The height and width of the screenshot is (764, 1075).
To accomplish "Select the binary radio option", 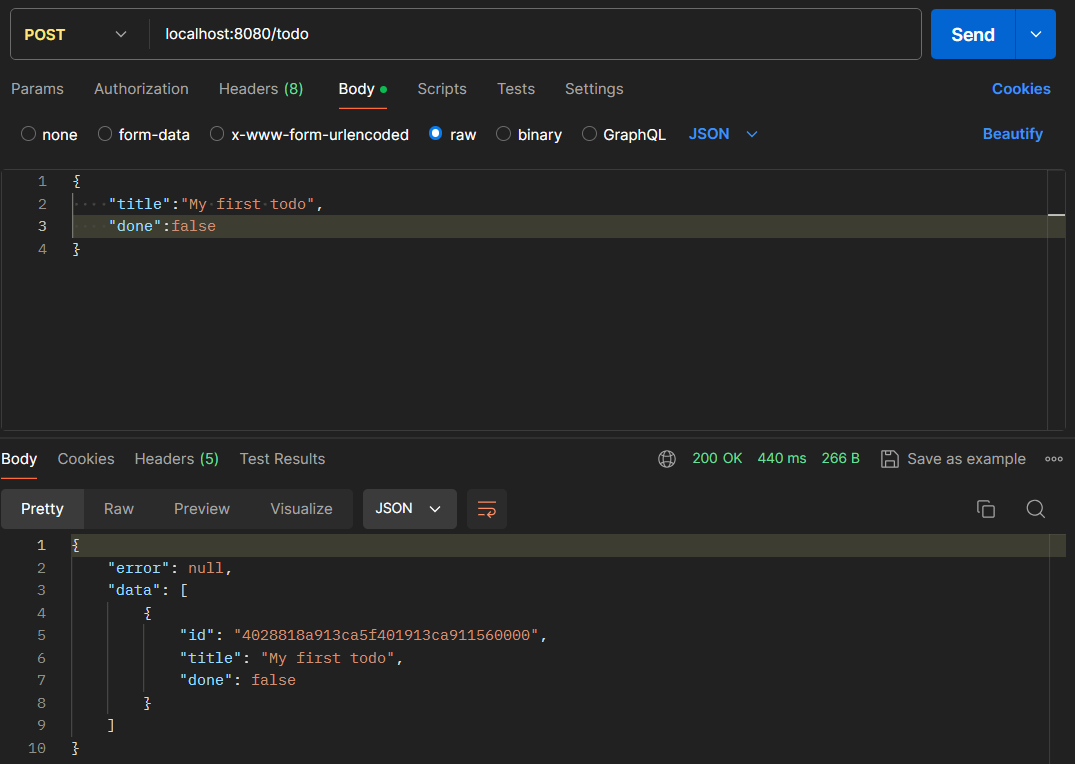I will pyautogui.click(x=503, y=134).
